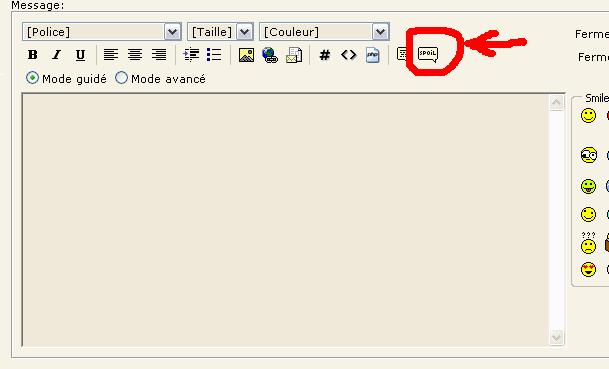Align text to the left

tap(111, 55)
